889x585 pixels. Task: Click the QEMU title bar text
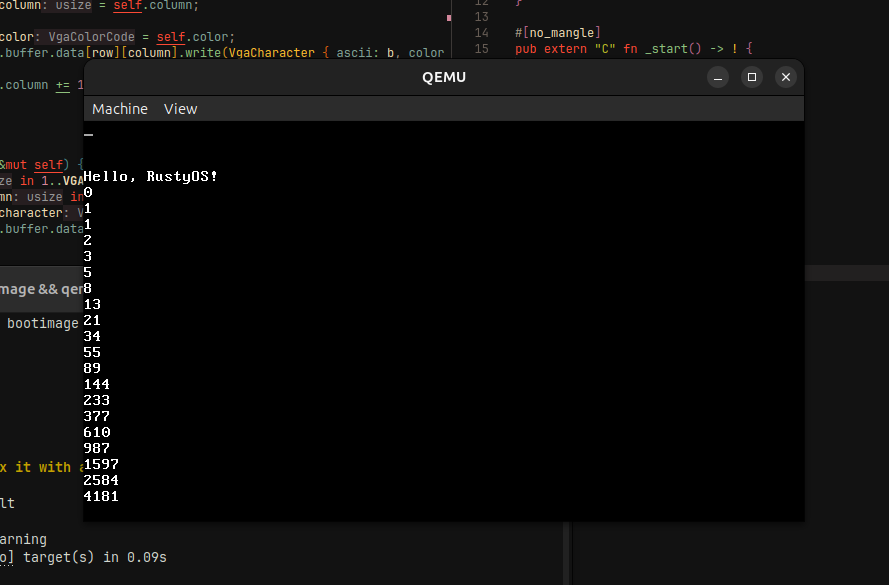pos(444,77)
